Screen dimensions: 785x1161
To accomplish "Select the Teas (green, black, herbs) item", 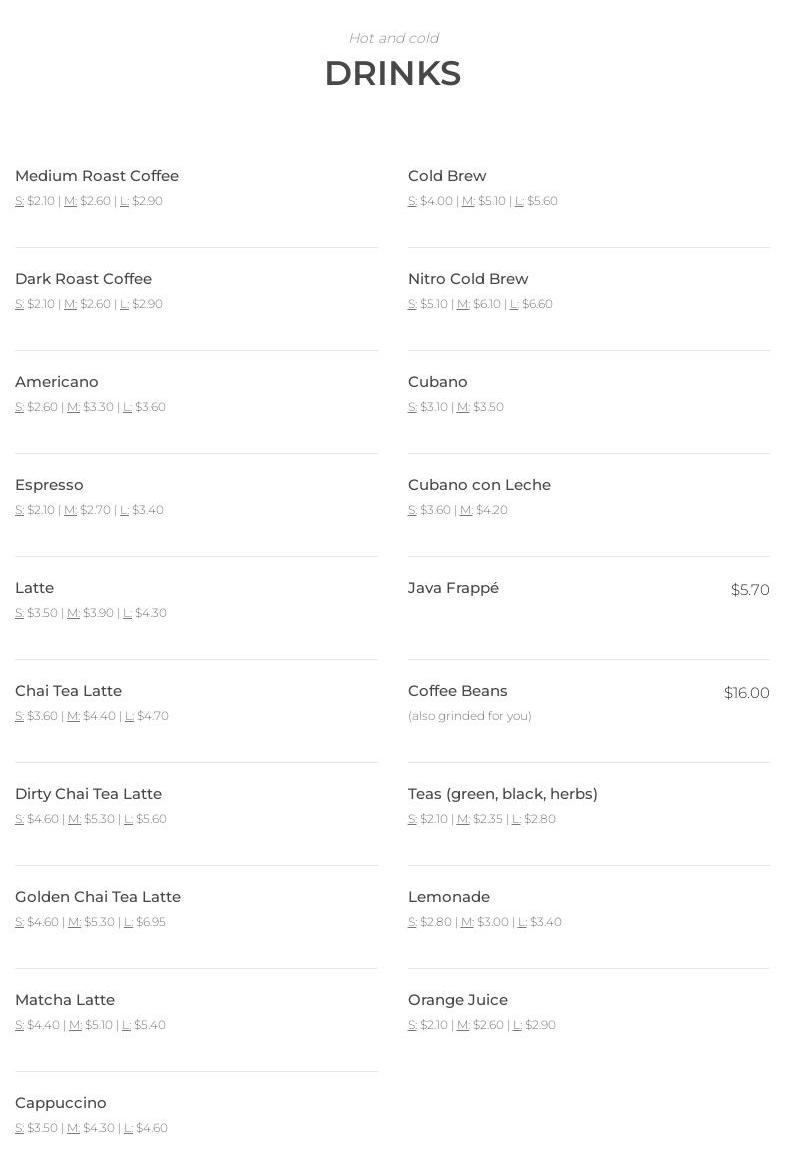I will click(503, 794).
